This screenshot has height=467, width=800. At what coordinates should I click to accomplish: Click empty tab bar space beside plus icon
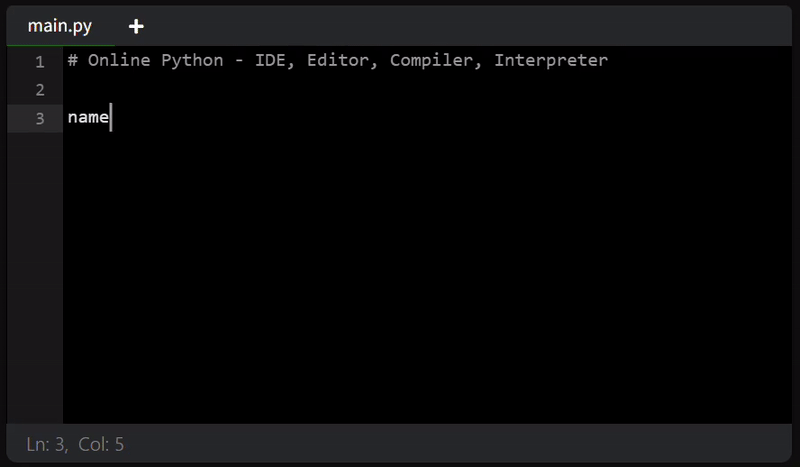pyautogui.click(x=469, y=26)
